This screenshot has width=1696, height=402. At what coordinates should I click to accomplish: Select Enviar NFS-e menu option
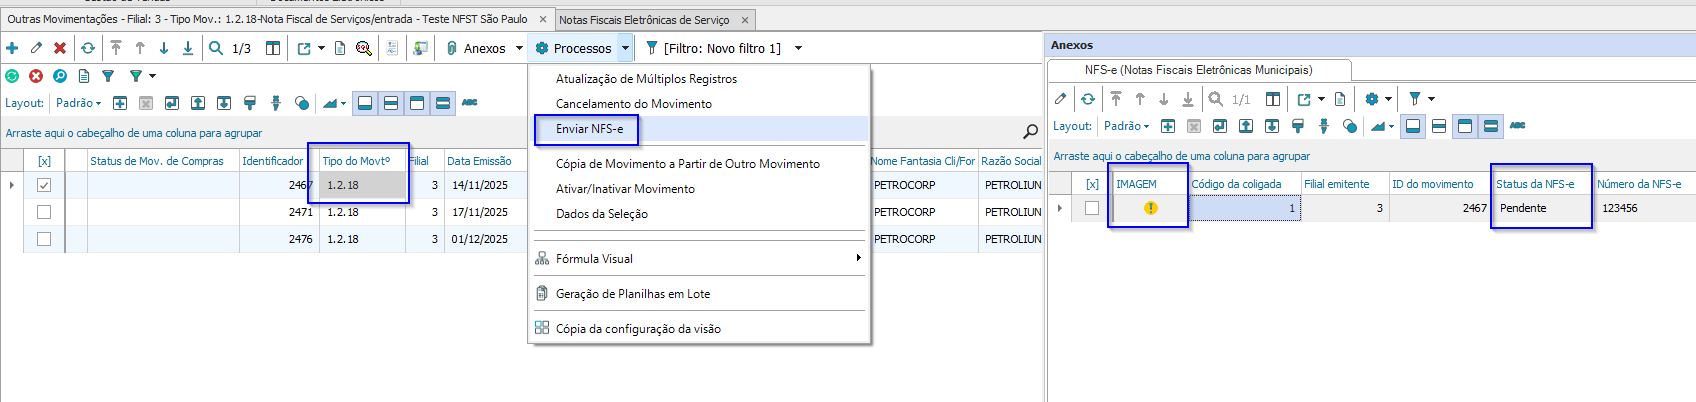click(589, 129)
